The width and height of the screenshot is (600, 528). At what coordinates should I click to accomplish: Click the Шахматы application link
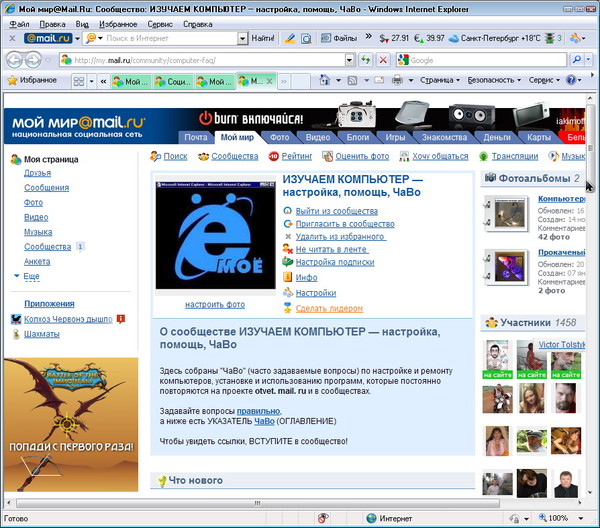tap(42, 334)
